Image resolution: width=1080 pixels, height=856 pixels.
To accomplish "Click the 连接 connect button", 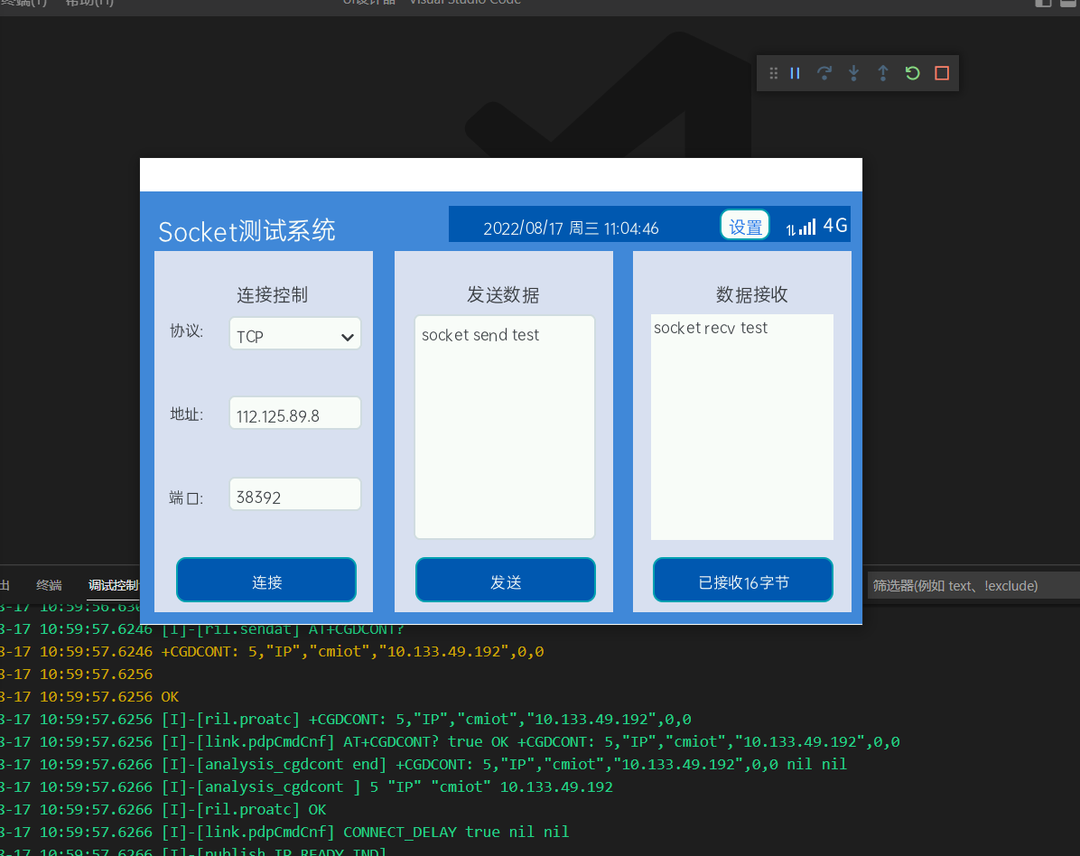I will pos(267,580).
